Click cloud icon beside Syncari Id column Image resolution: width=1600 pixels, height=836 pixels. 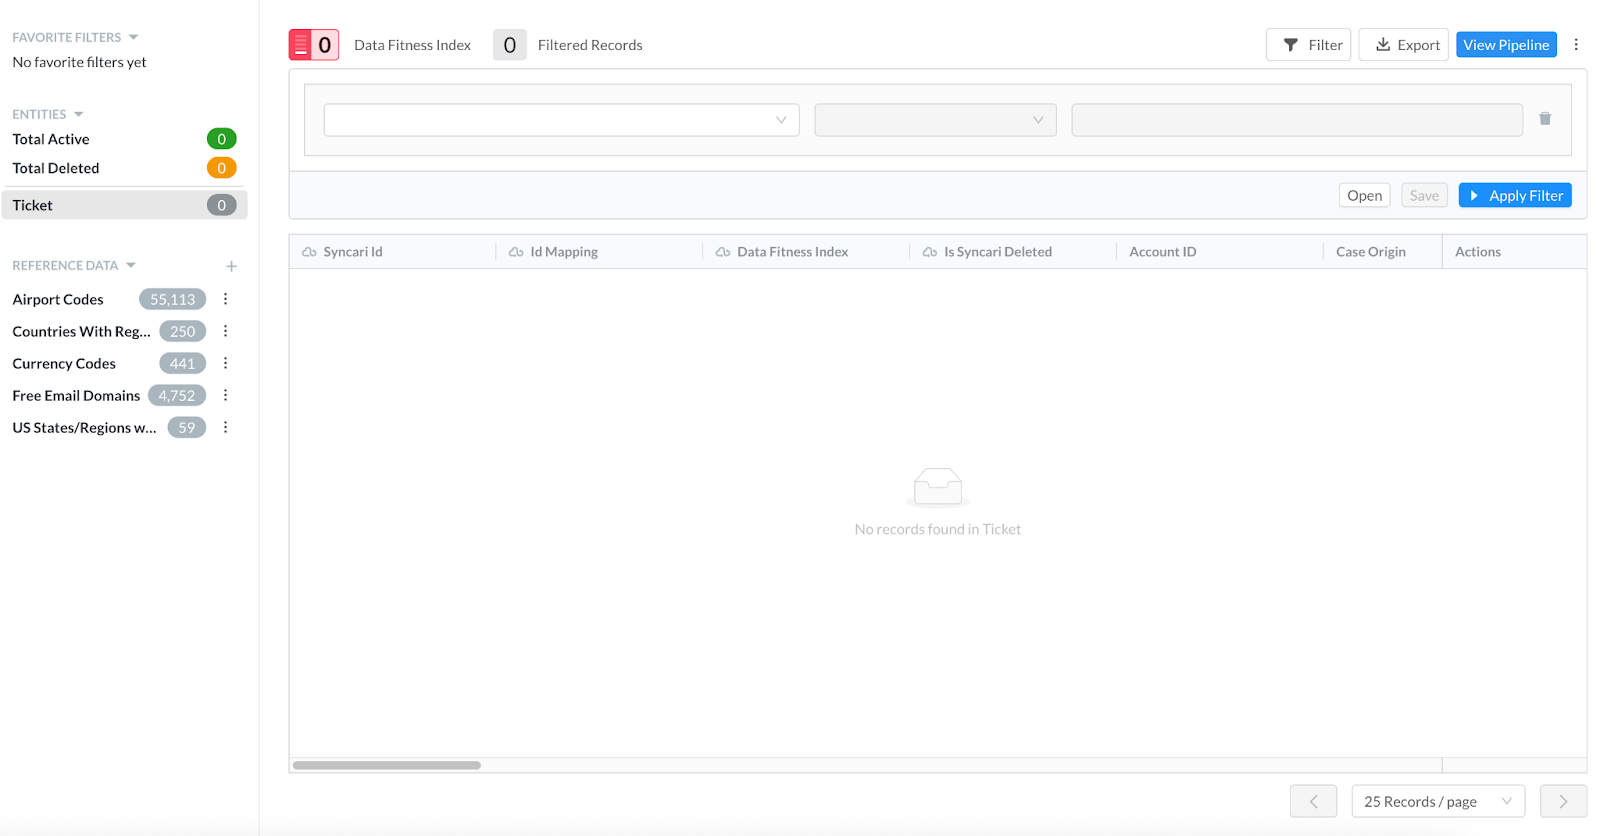coord(309,252)
